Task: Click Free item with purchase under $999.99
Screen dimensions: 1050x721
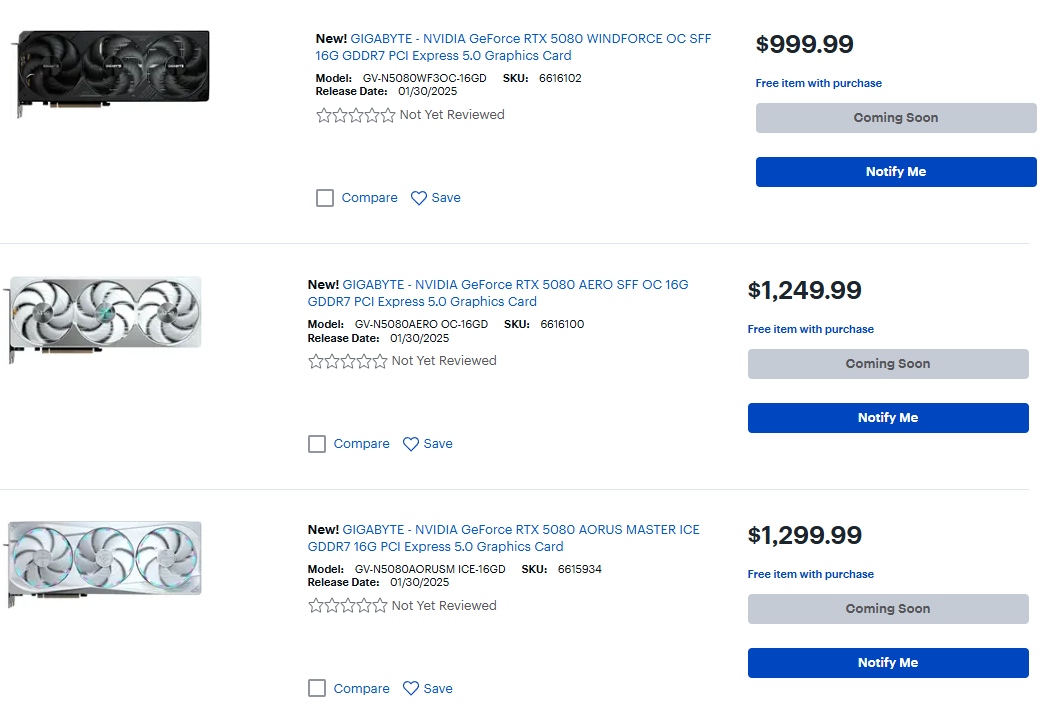Action: tap(819, 83)
